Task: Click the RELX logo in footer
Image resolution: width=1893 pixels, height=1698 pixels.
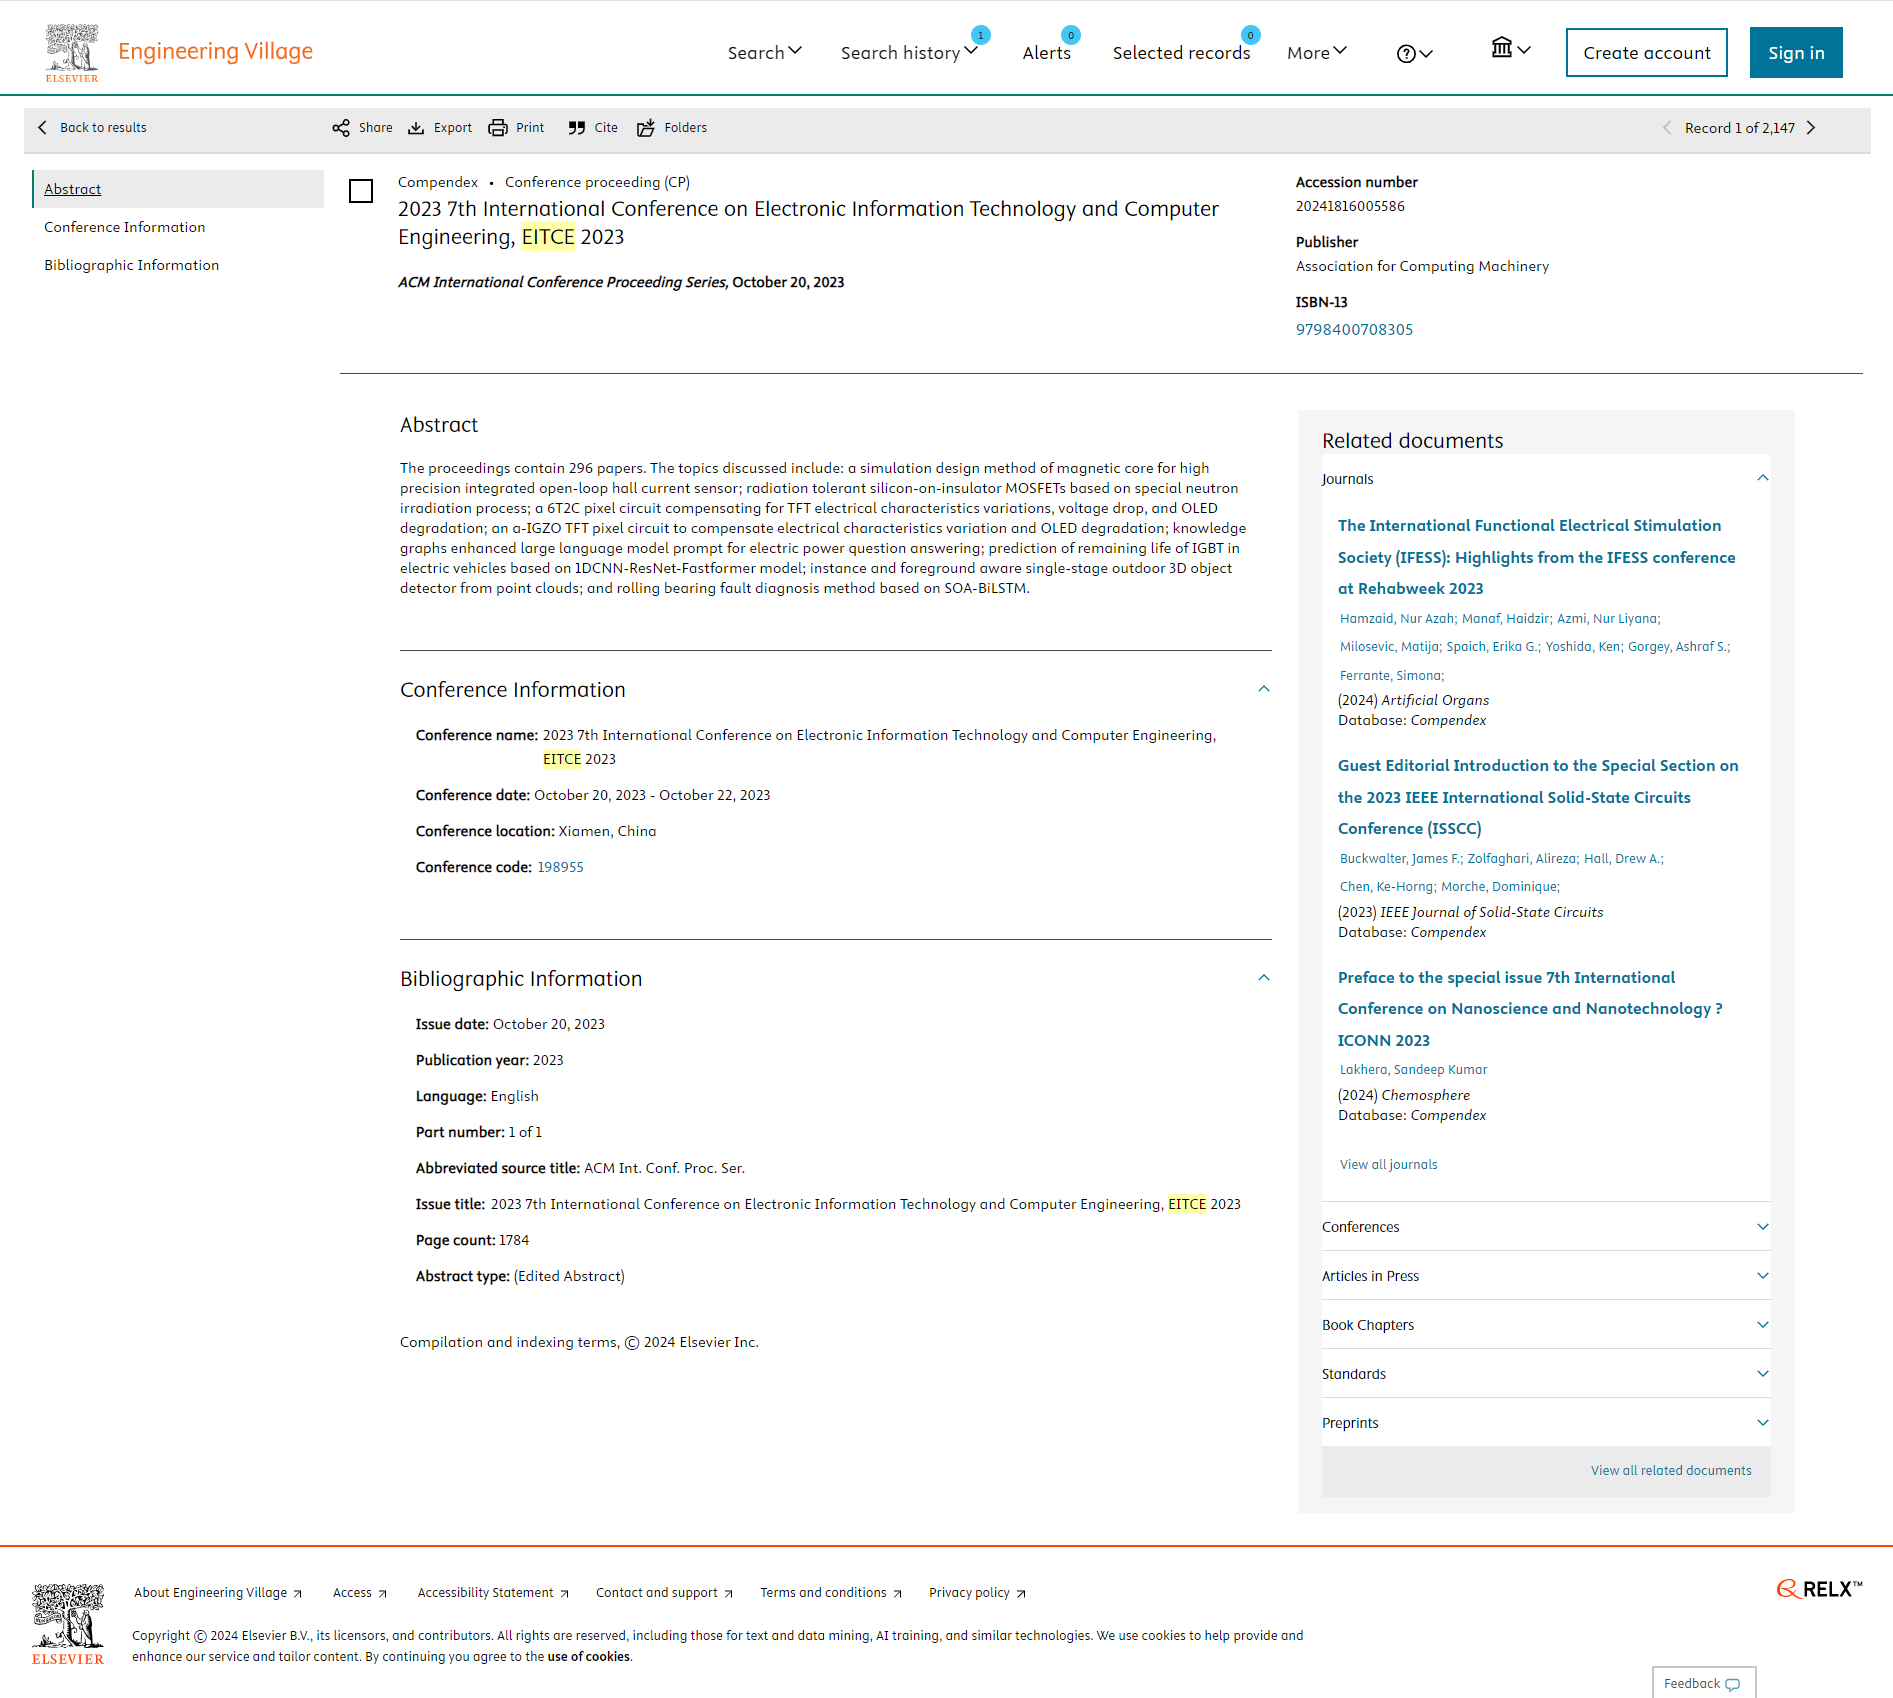Action: pyautogui.click(x=1819, y=1589)
